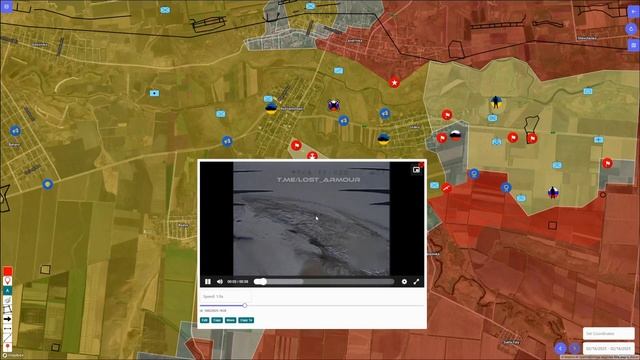Select the link/attachment drawing tool
This screenshot has width=640, height=360.
(x=8, y=300)
